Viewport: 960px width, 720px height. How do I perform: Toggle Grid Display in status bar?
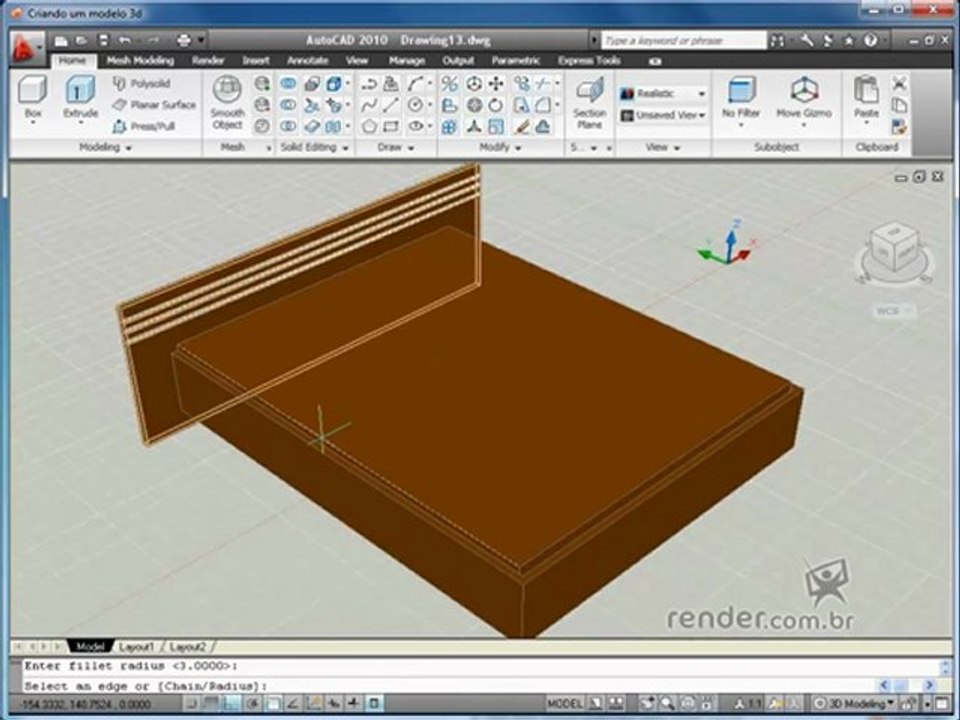point(212,704)
